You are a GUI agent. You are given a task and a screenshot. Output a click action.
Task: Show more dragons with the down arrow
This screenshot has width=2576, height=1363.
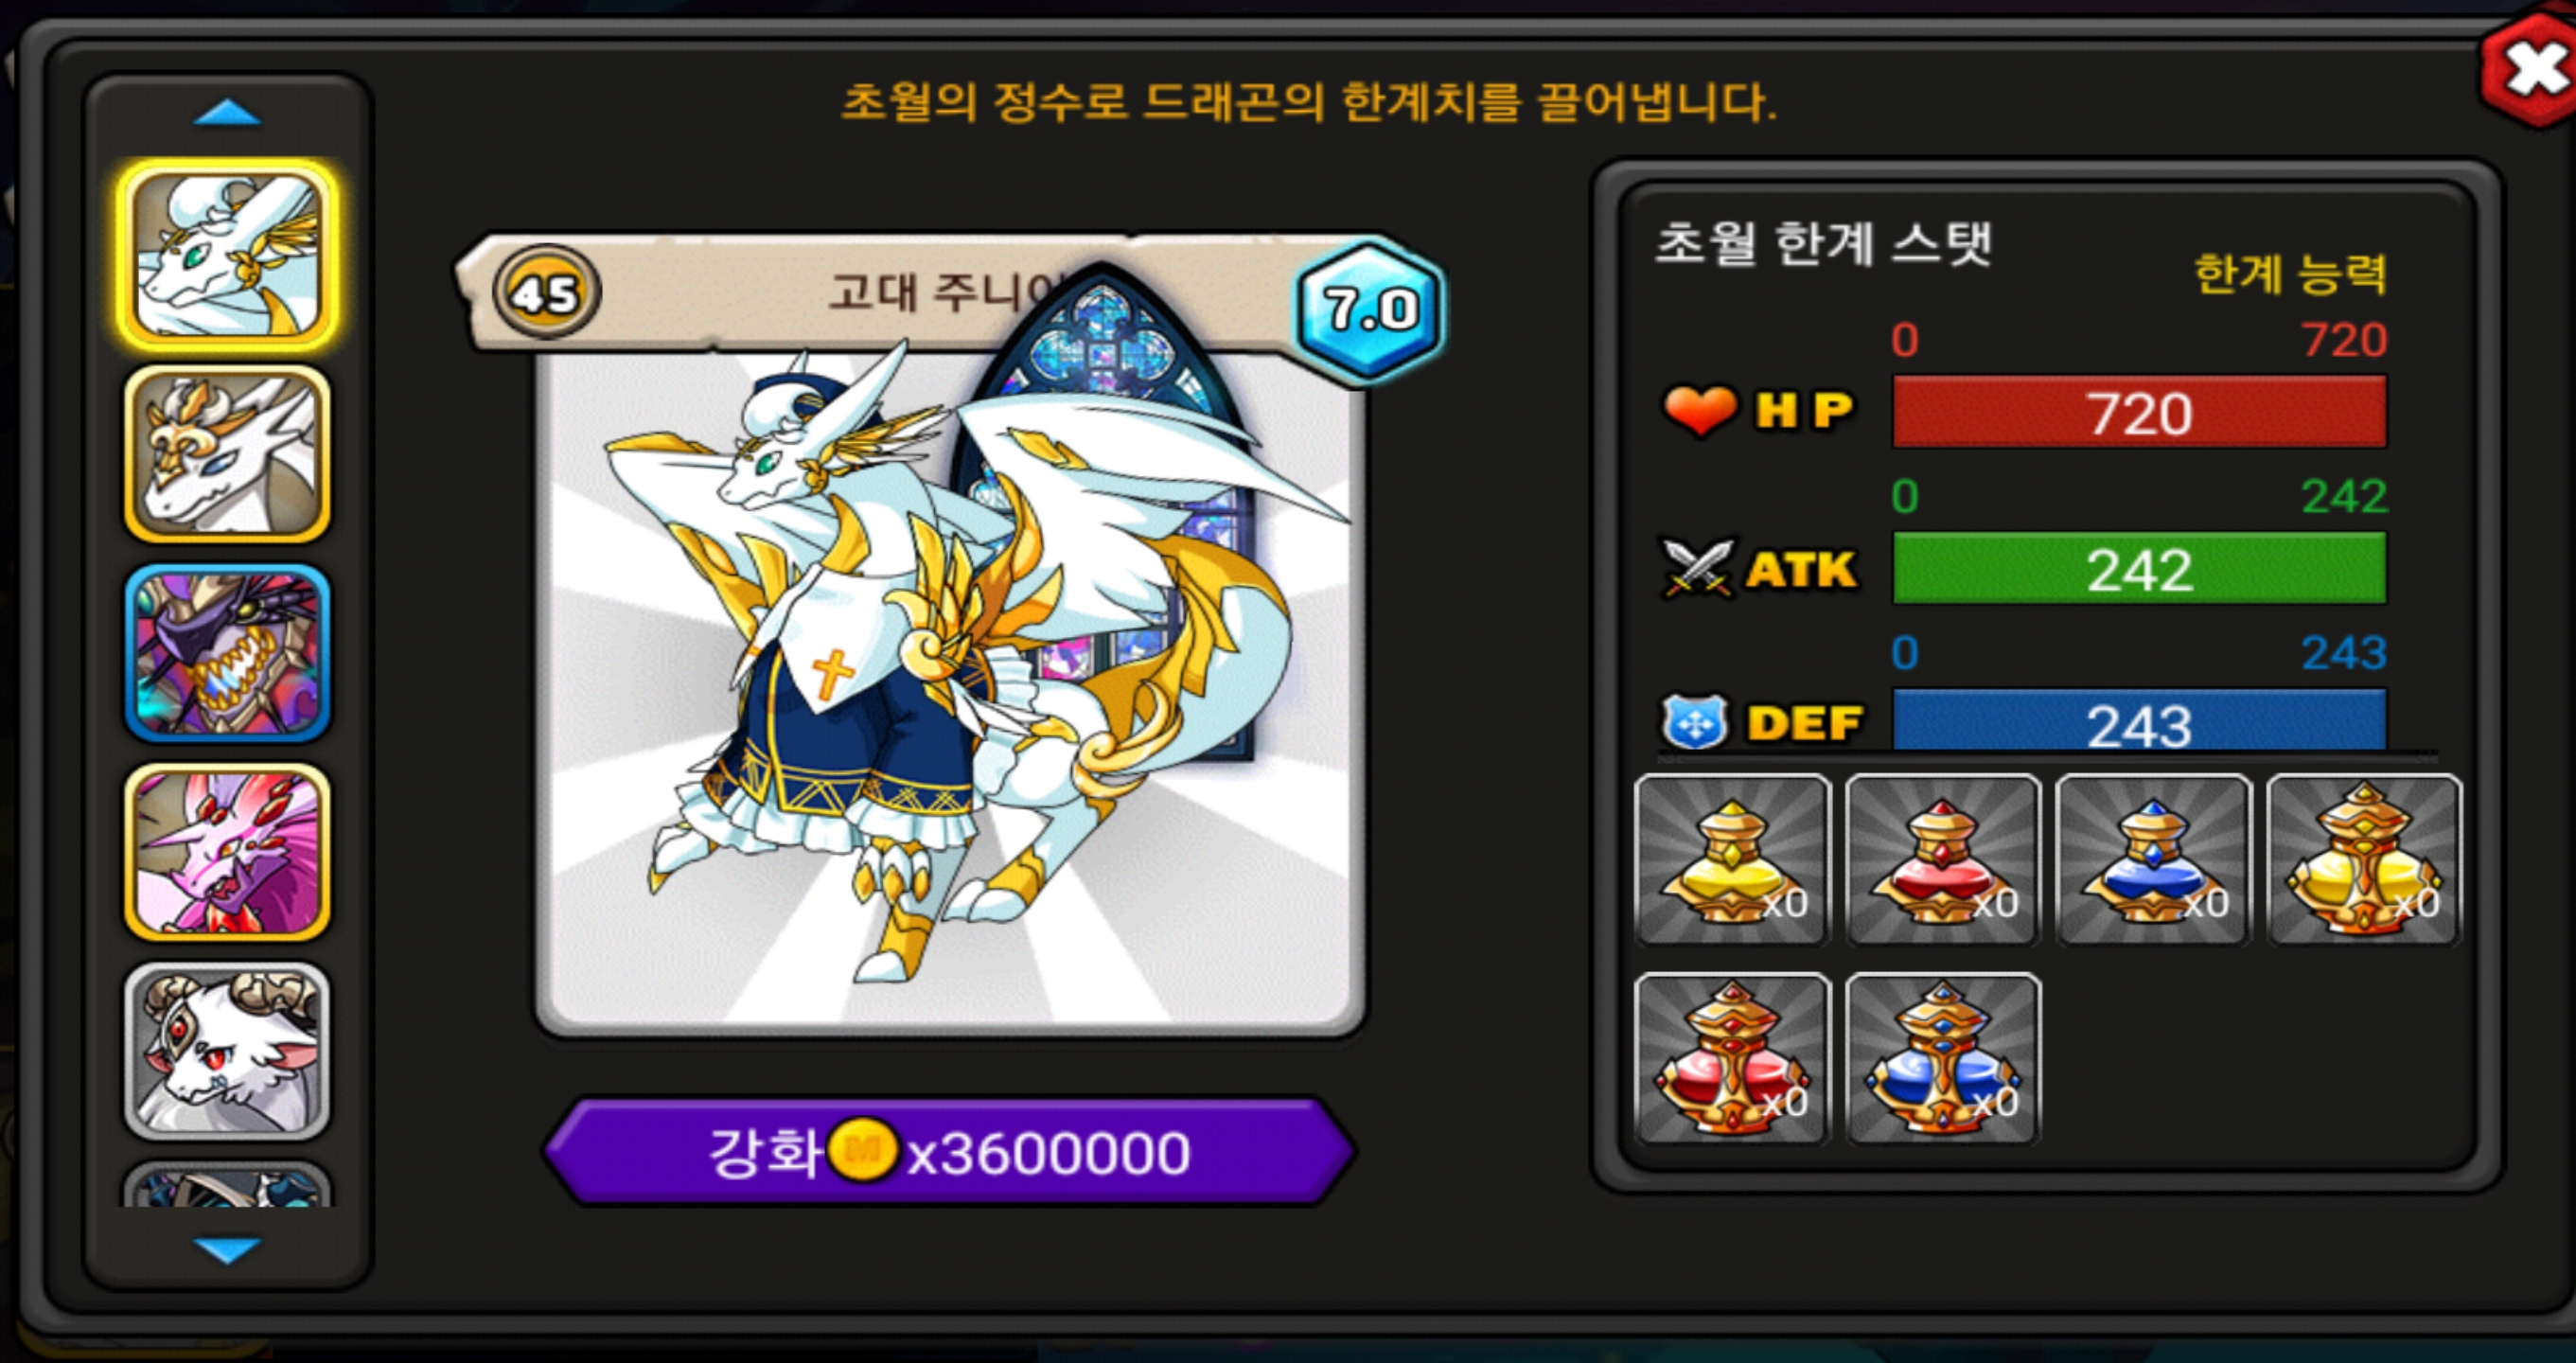pyautogui.click(x=227, y=1250)
